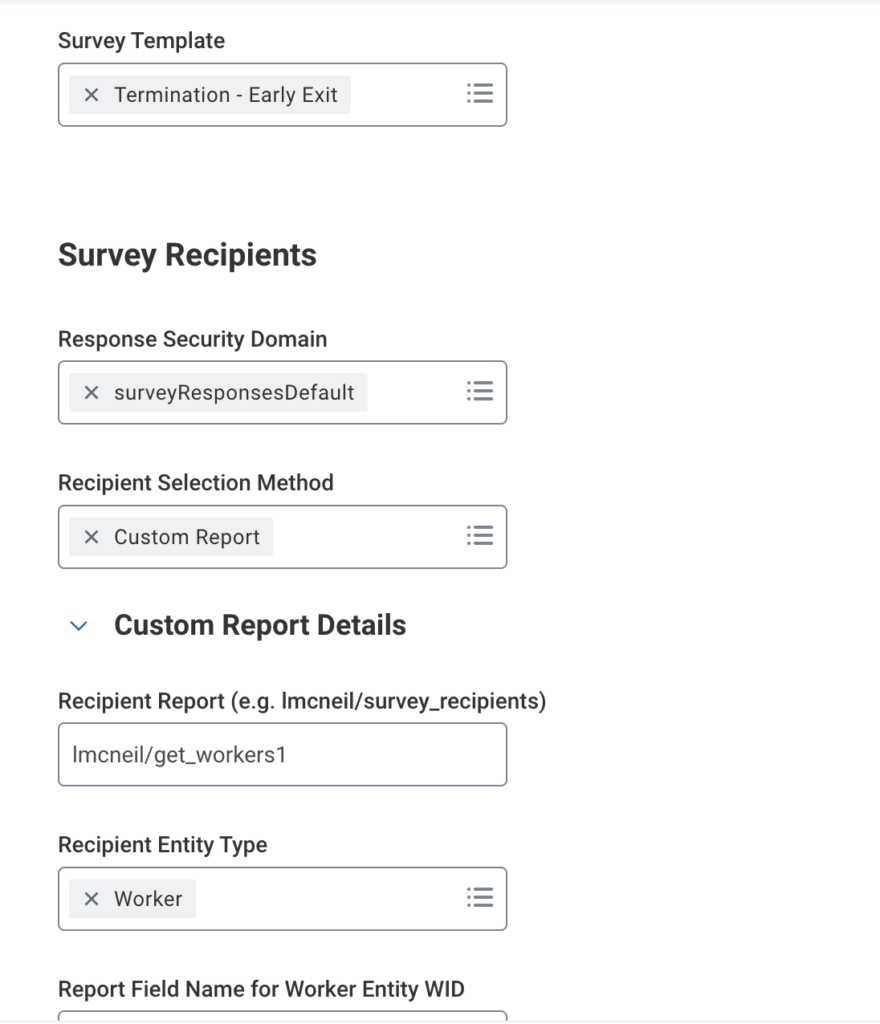Viewport: 880px width, 1024px height.
Task: Remove the surveyResponsesDefault selection
Action: point(91,393)
